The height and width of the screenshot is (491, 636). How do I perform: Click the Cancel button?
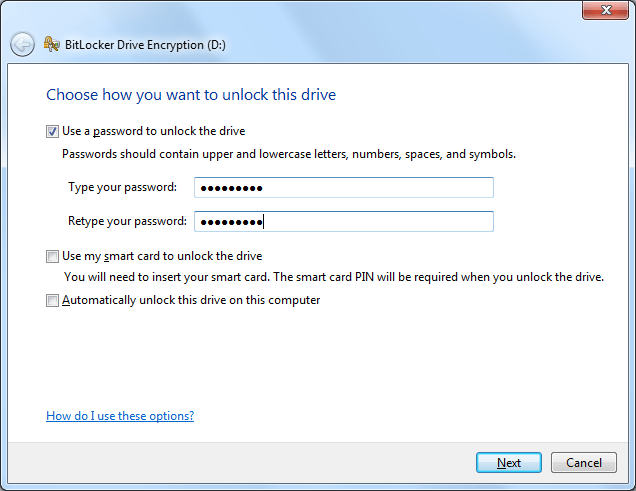(x=584, y=463)
